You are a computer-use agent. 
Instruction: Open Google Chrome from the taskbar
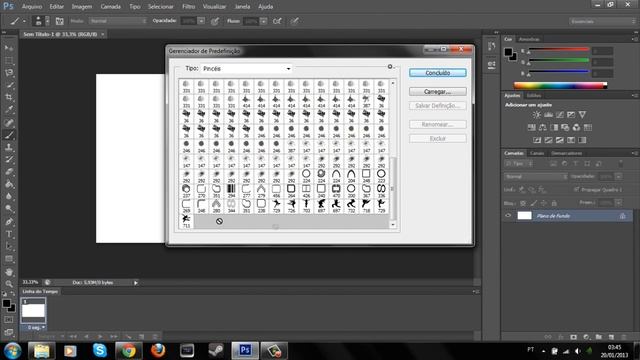129,350
